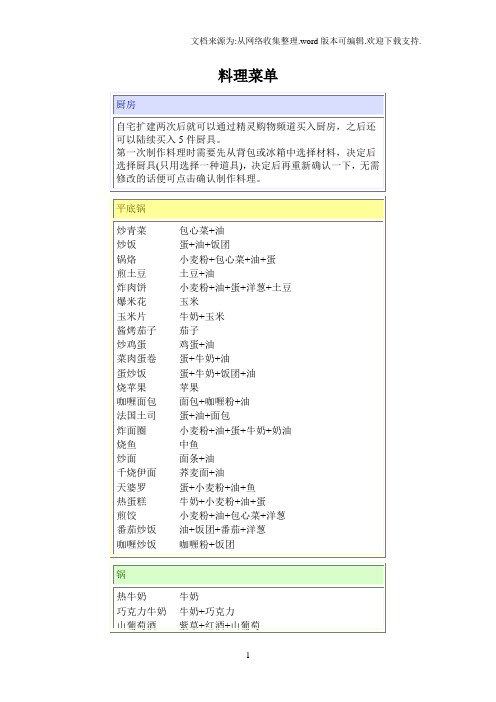Select the 平底锅 section header
Screen dimensions: 496x702
click(248, 209)
